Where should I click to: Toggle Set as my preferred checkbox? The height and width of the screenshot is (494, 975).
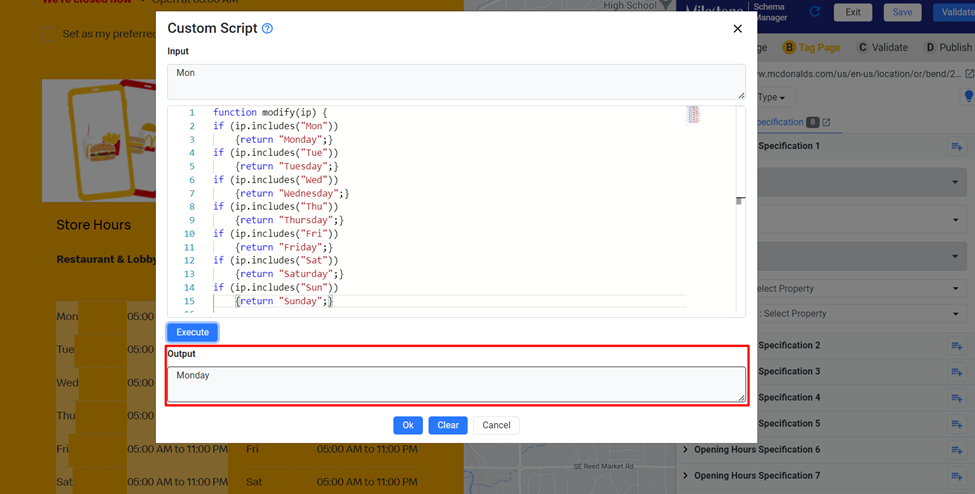click(49, 34)
